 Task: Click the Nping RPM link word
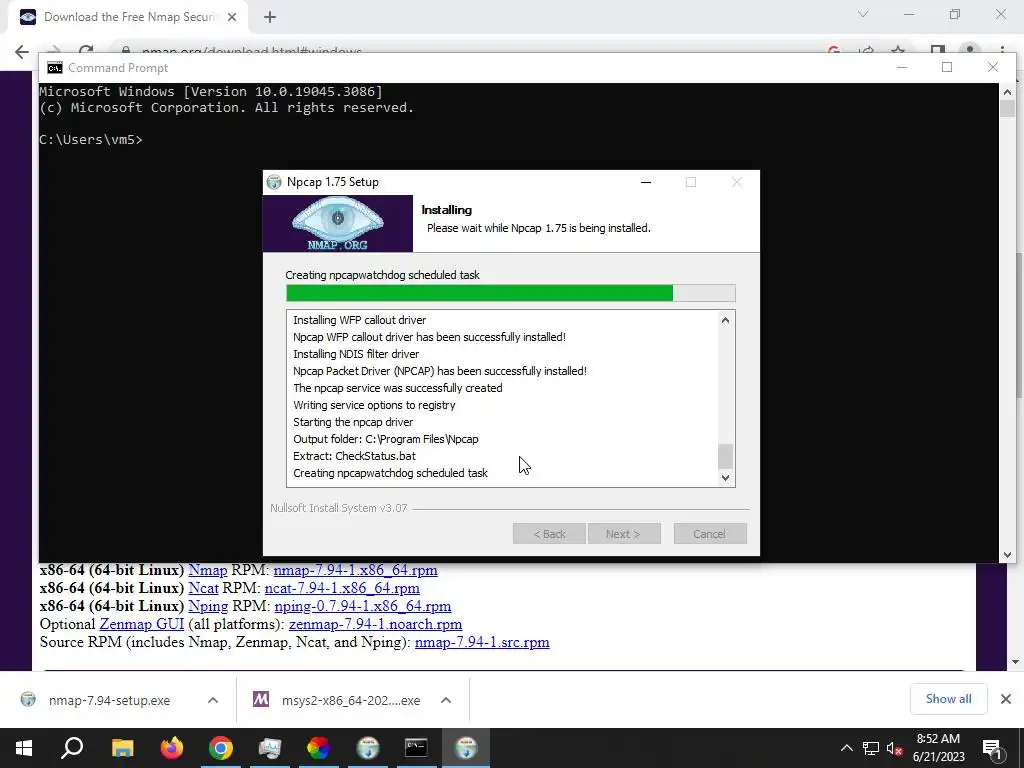pyautogui.click(x=208, y=606)
